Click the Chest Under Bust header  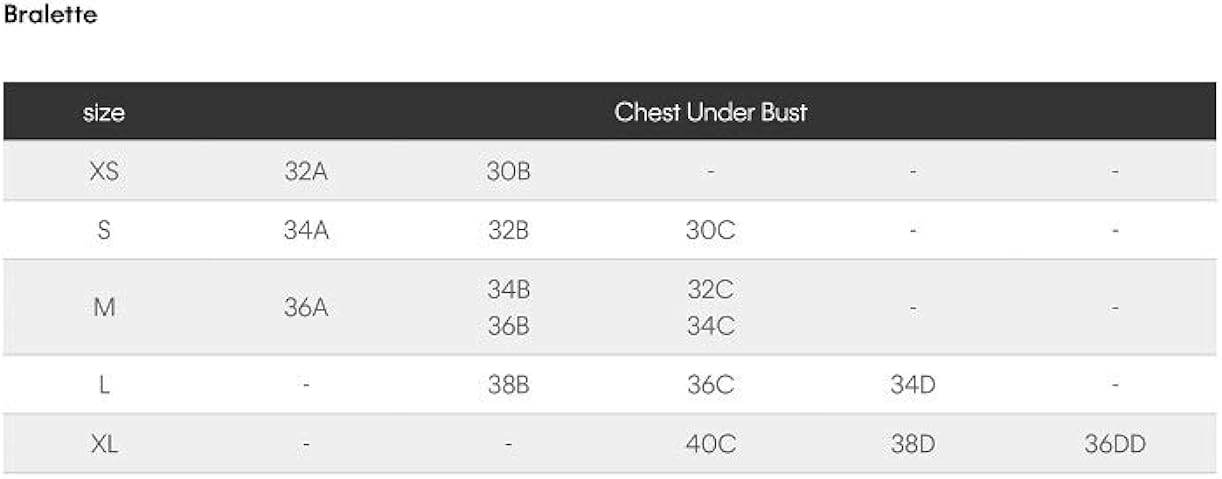(710, 112)
